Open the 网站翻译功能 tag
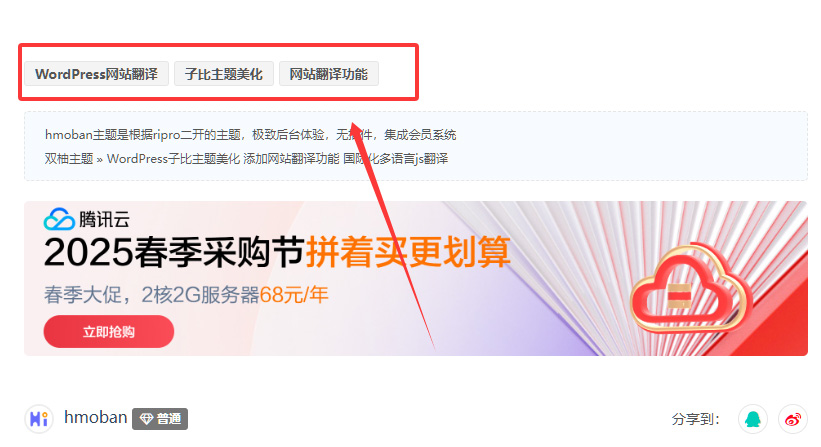 [329, 74]
